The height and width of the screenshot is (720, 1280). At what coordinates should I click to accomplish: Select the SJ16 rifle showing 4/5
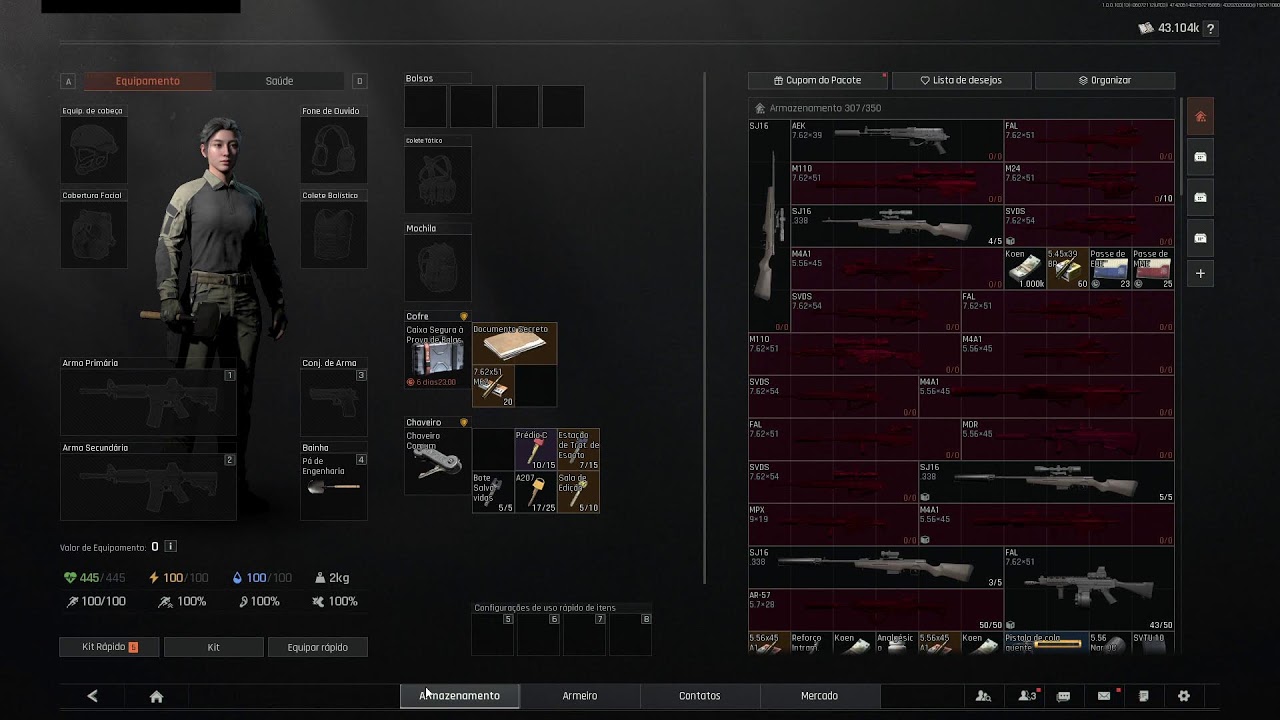click(897, 226)
